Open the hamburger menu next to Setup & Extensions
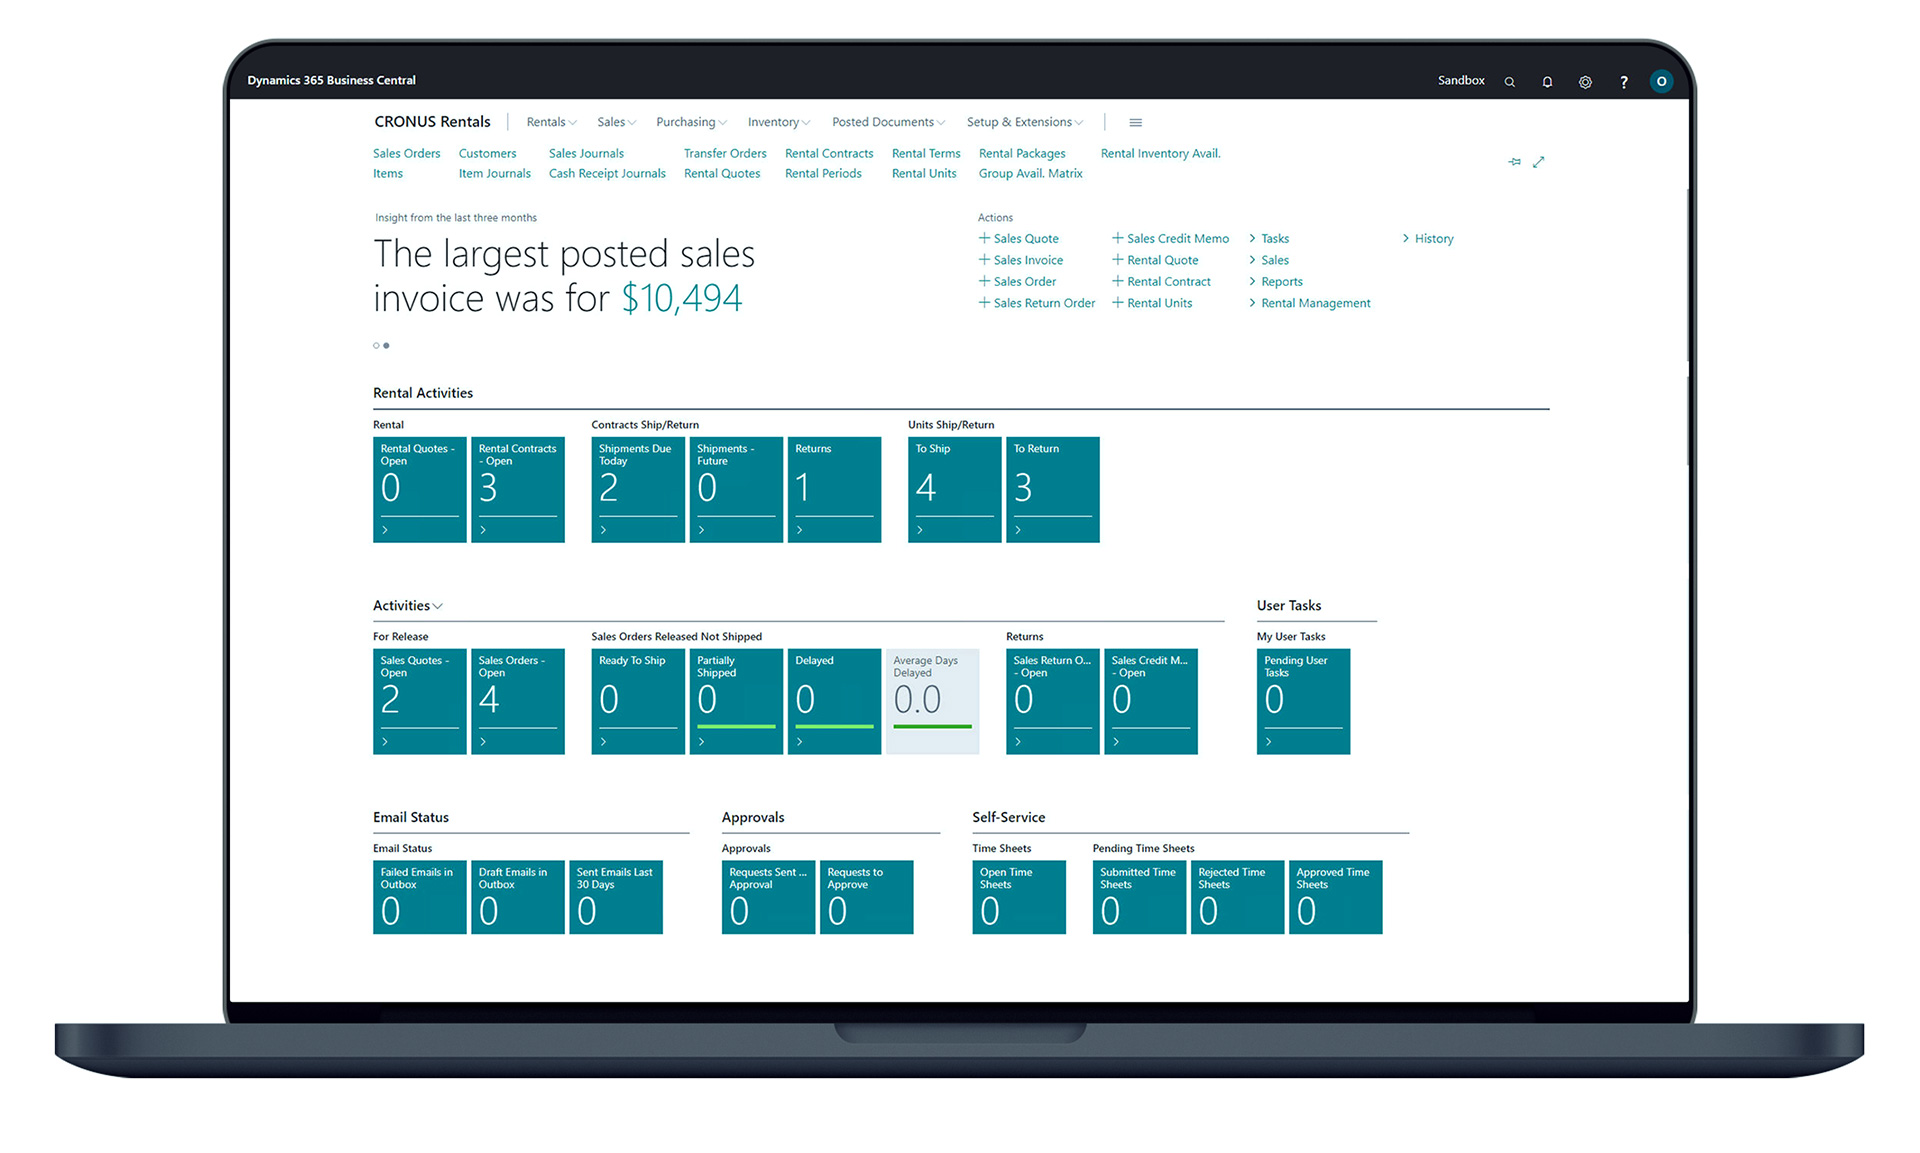This screenshot has width=1920, height=1153. pyautogui.click(x=1135, y=122)
